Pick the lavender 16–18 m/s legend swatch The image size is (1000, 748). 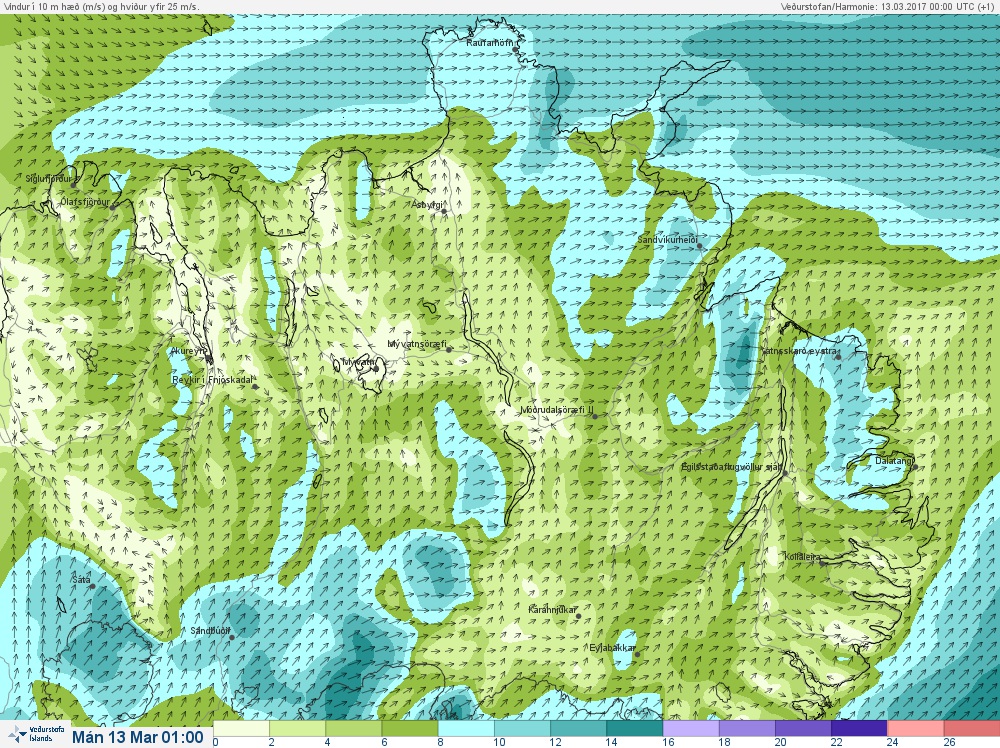pyautogui.click(x=691, y=728)
